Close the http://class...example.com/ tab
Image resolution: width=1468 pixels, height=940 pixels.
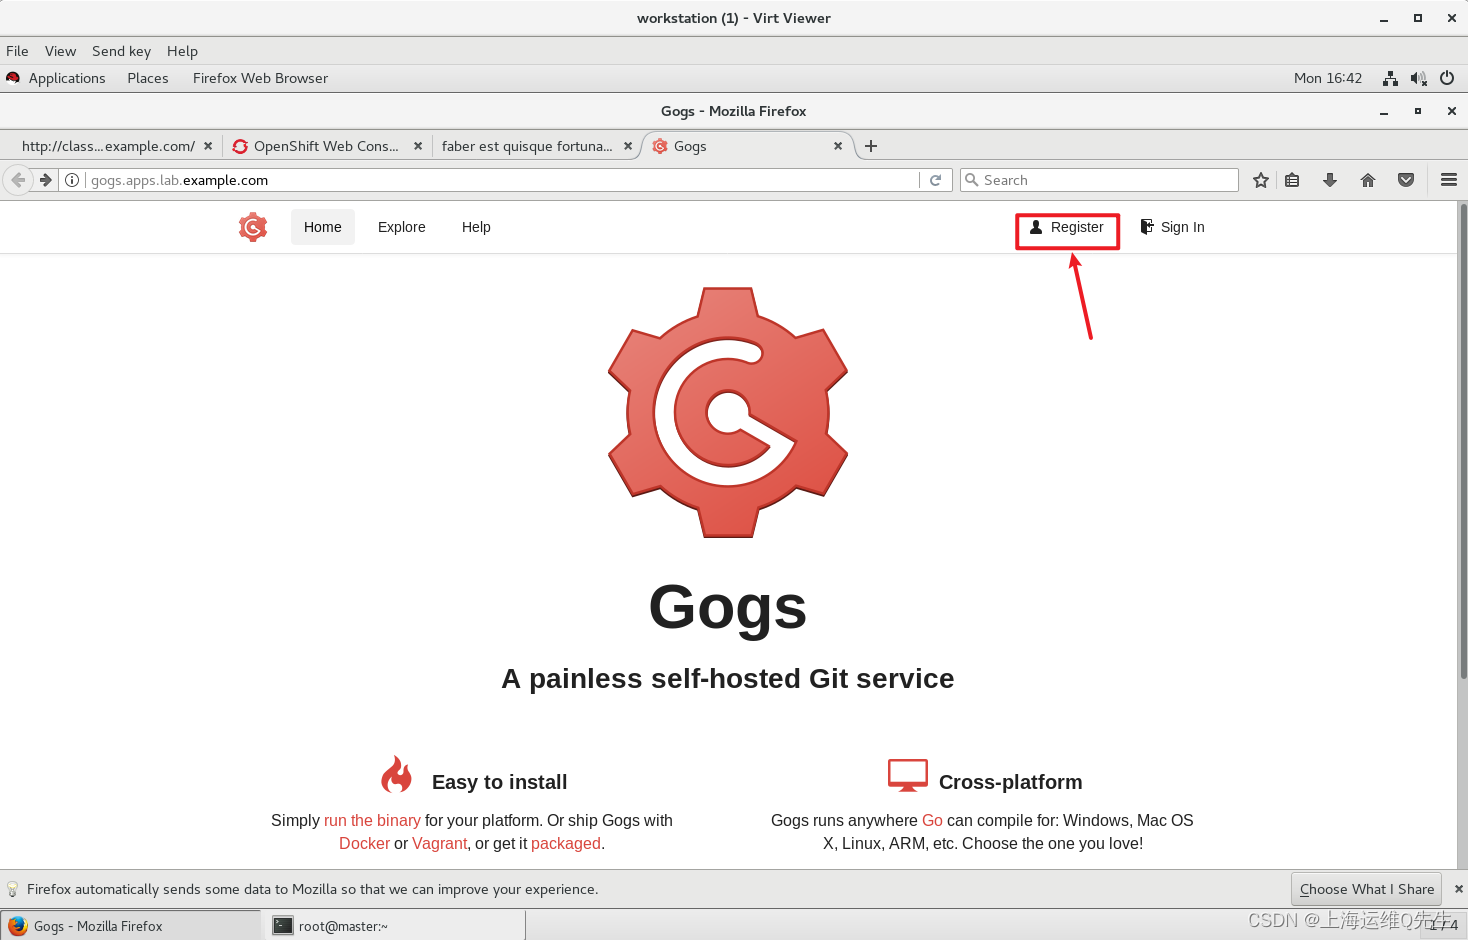[208, 146]
